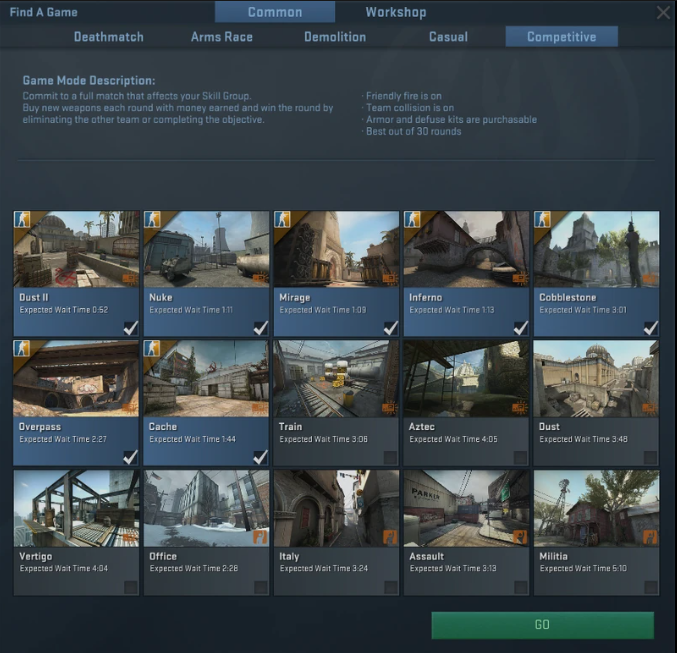
Task: Select the Competitive game mode tab
Action: [561, 37]
